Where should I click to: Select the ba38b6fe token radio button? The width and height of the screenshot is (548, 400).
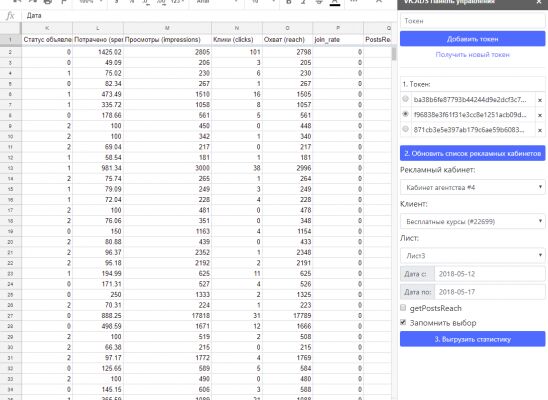405,99
